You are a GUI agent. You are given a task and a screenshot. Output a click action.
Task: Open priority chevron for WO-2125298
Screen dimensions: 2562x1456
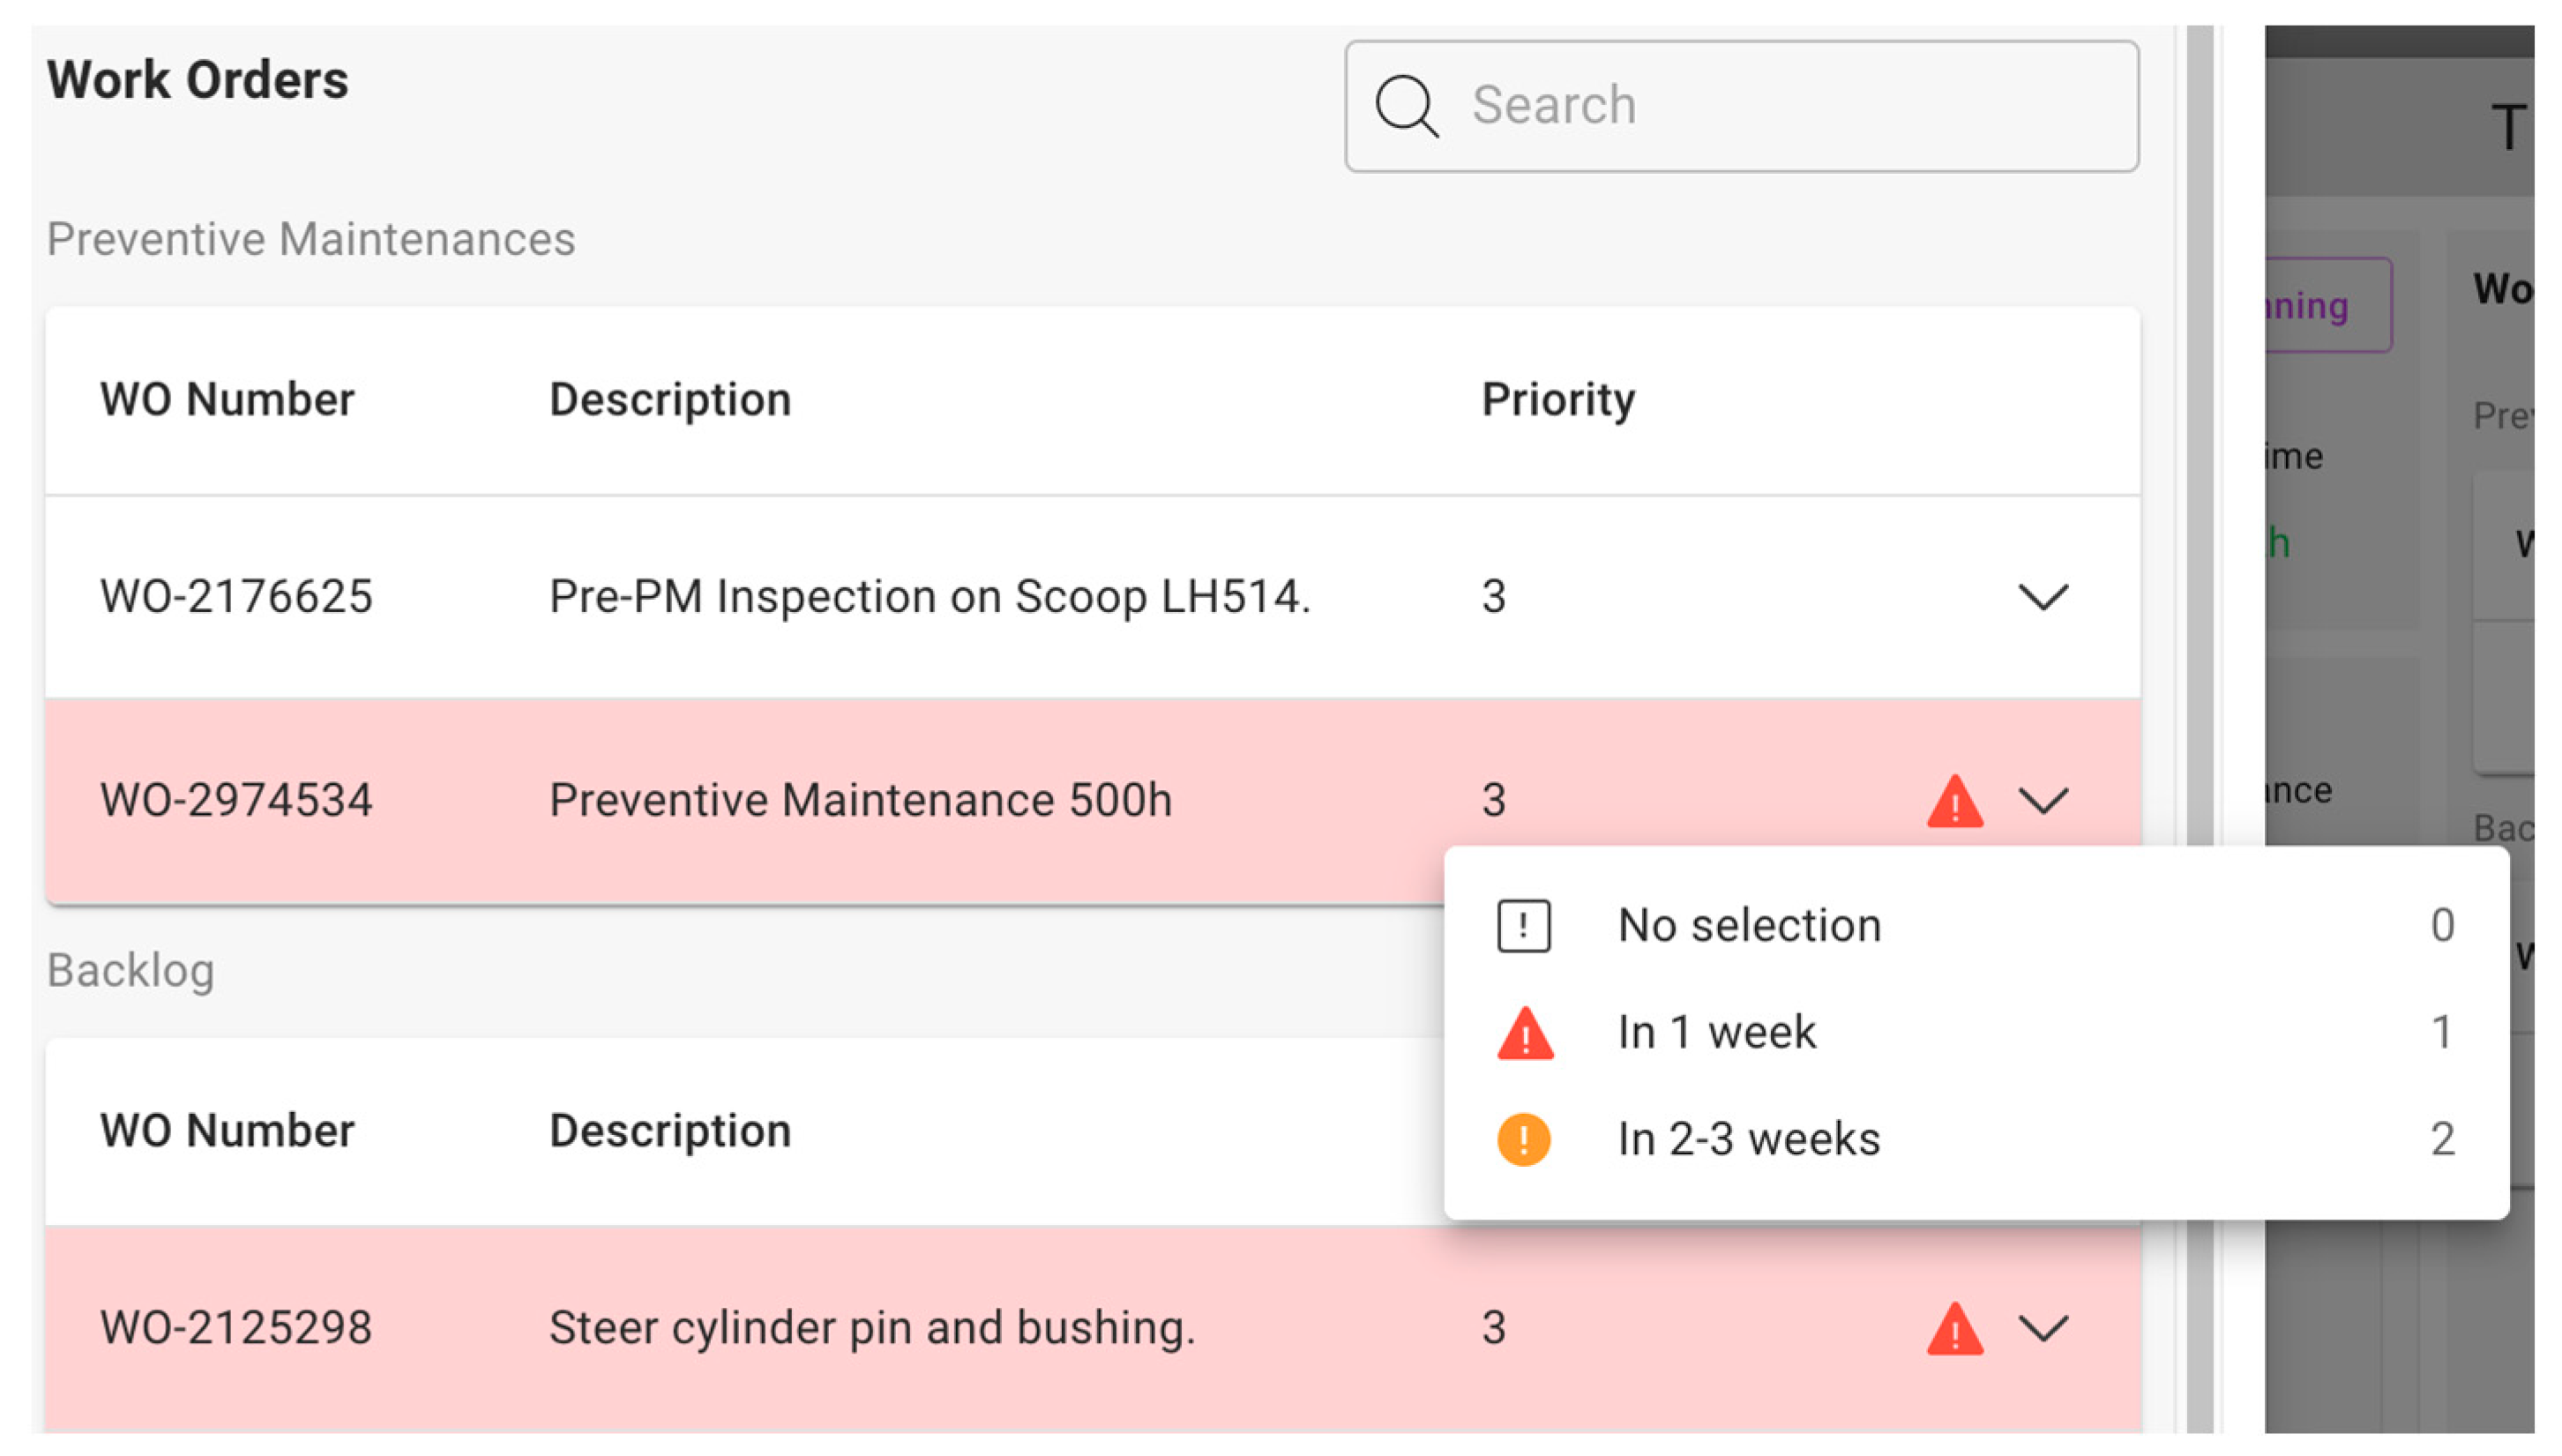(2042, 1328)
